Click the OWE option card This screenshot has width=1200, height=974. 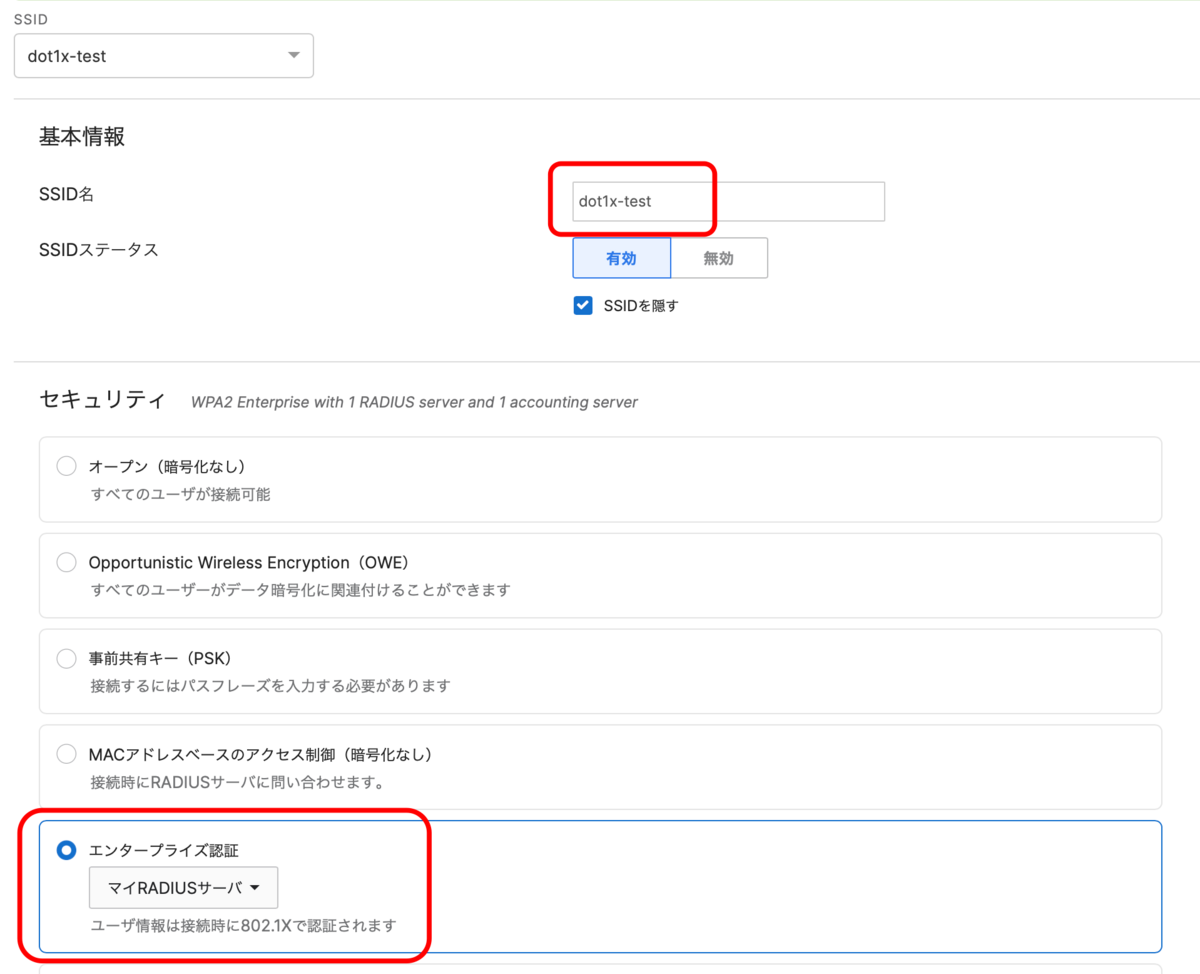[x=600, y=575]
